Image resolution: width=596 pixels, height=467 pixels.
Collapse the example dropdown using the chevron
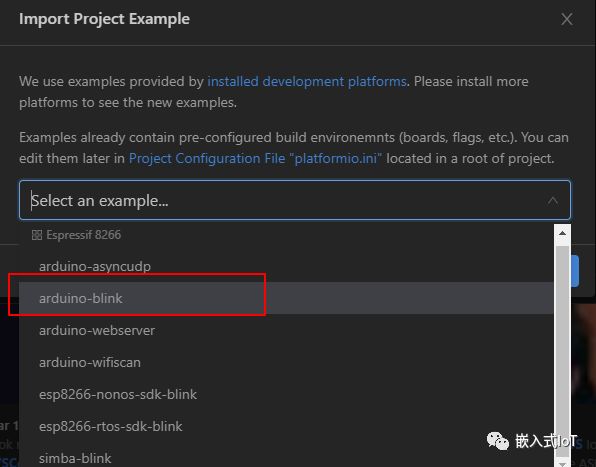[x=553, y=200]
